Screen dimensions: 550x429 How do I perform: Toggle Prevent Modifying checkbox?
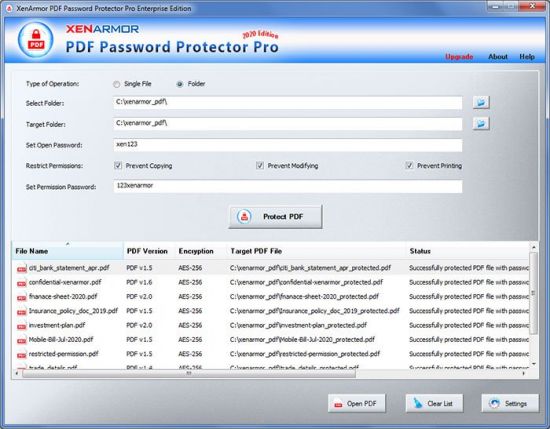(260, 166)
